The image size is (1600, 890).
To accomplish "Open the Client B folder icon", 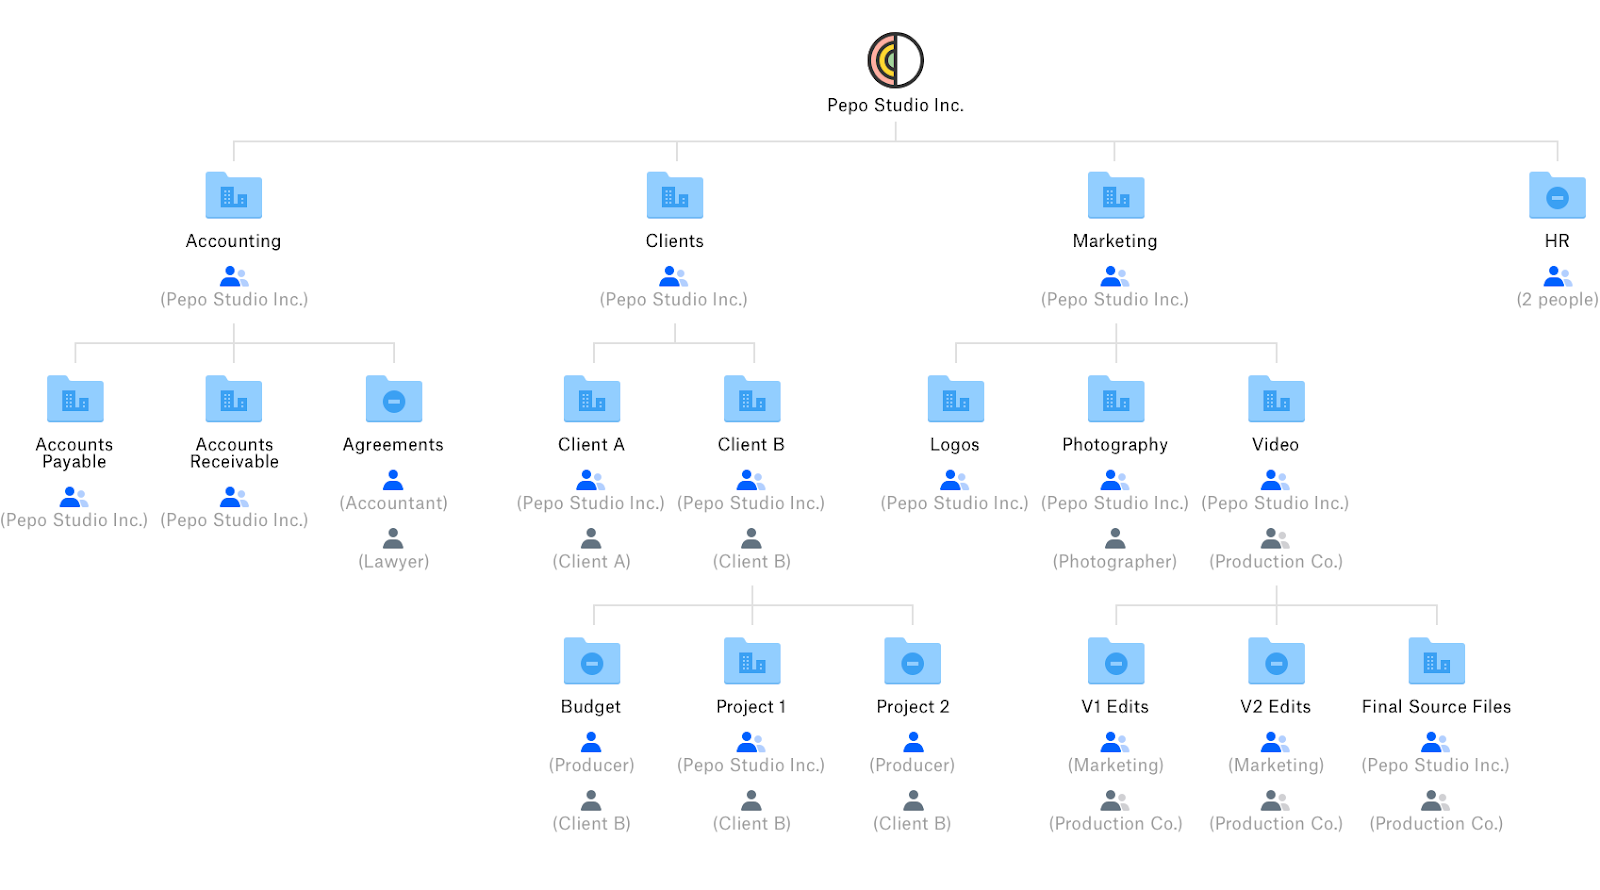I will coord(752,398).
